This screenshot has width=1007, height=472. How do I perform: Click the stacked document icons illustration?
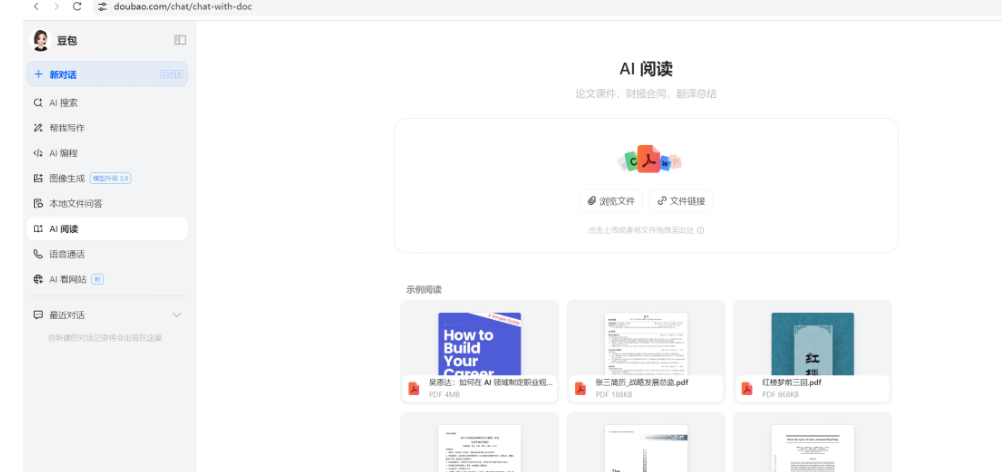(x=649, y=160)
